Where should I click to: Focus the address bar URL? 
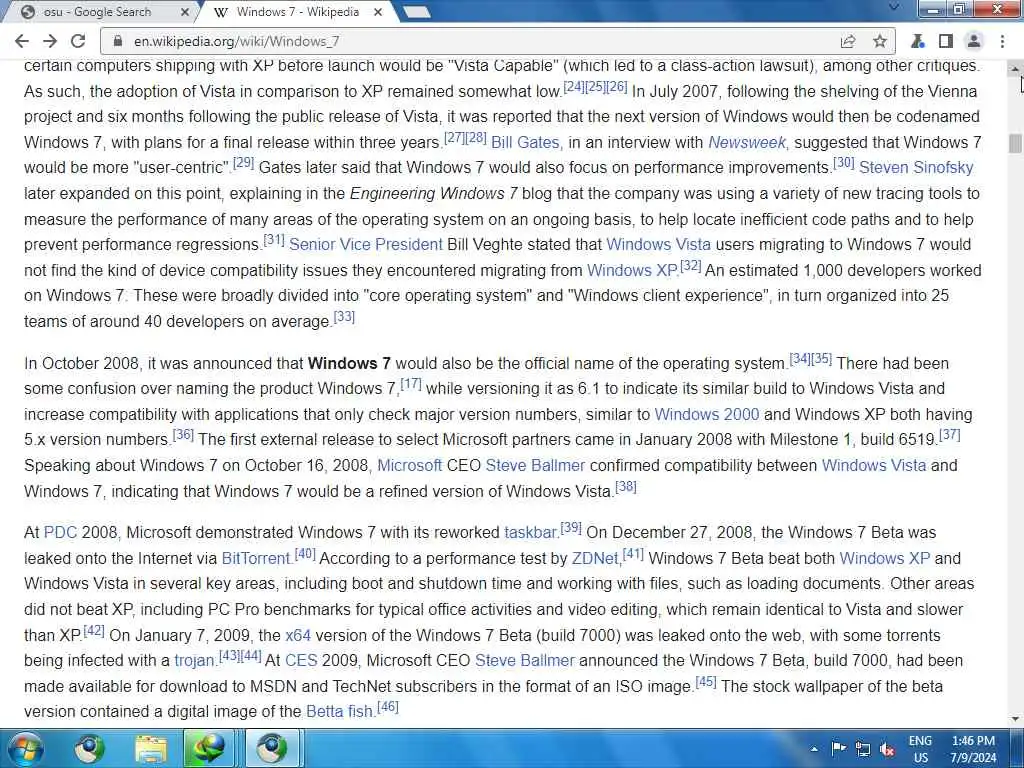point(236,41)
